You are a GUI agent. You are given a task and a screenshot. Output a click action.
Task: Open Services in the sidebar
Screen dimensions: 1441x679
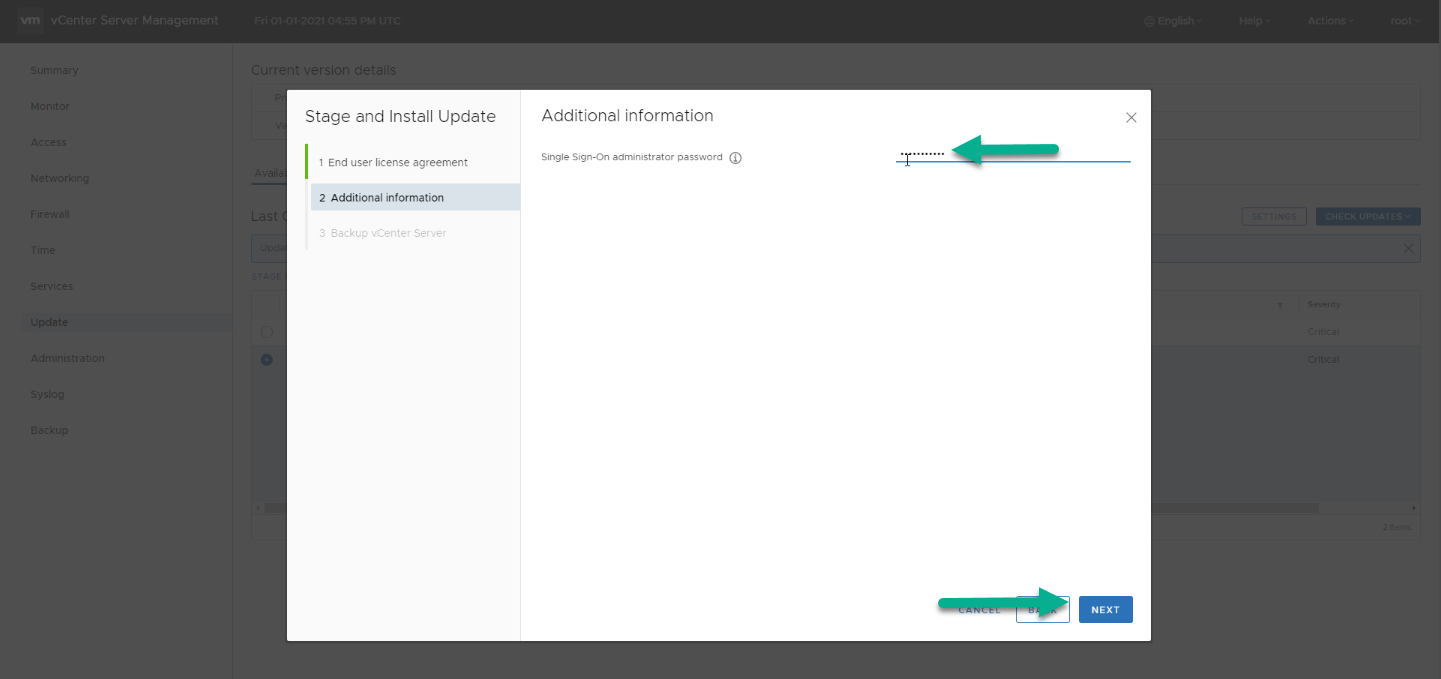(52, 286)
